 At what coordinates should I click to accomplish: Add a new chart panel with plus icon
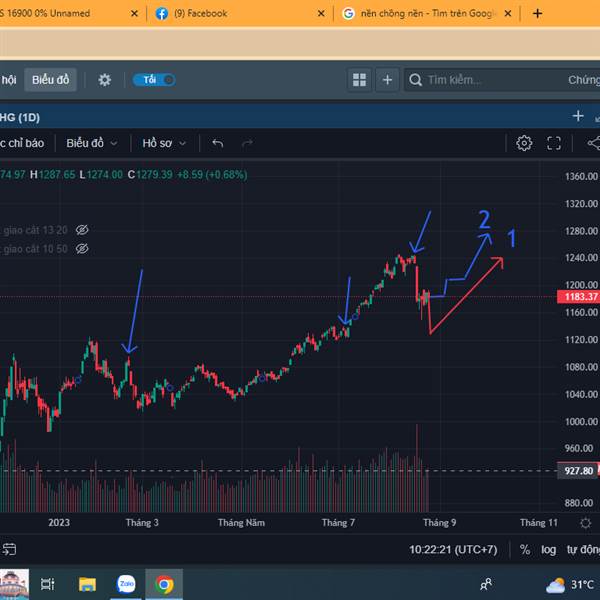[578, 116]
